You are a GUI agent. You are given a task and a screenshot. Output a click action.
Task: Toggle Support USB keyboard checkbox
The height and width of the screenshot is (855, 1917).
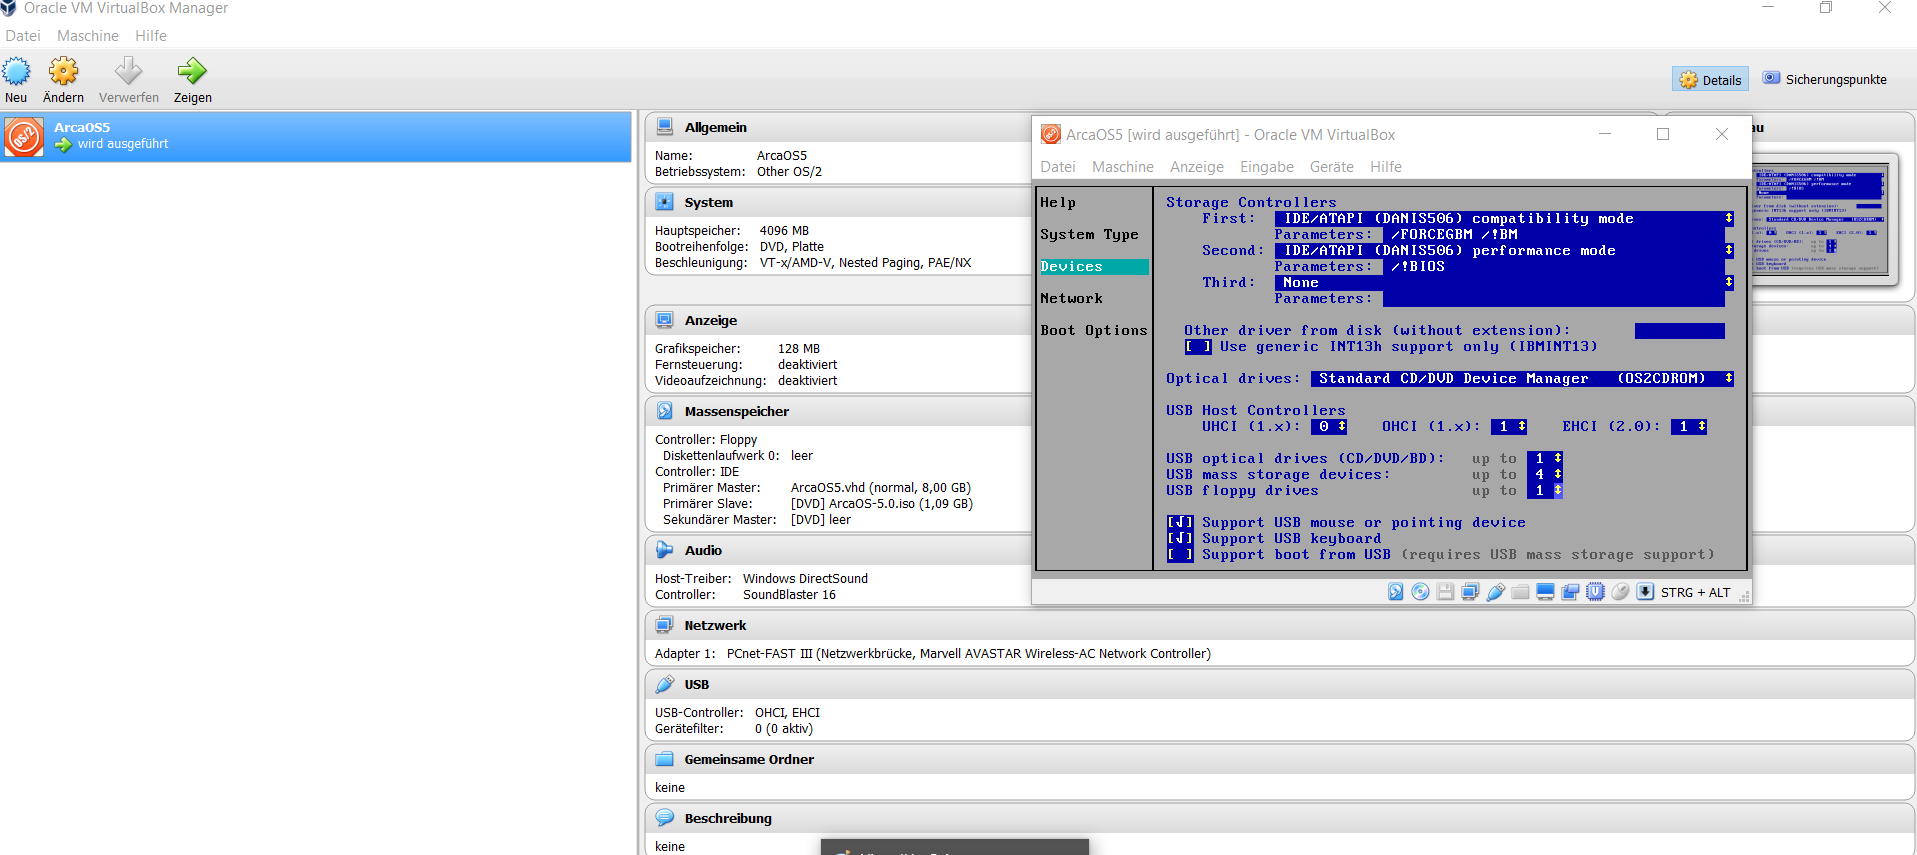click(1180, 539)
